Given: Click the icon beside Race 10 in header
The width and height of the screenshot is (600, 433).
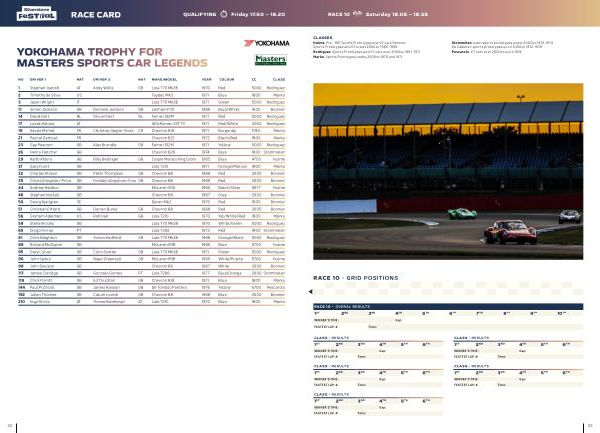Looking at the screenshot, I should pos(357,14).
